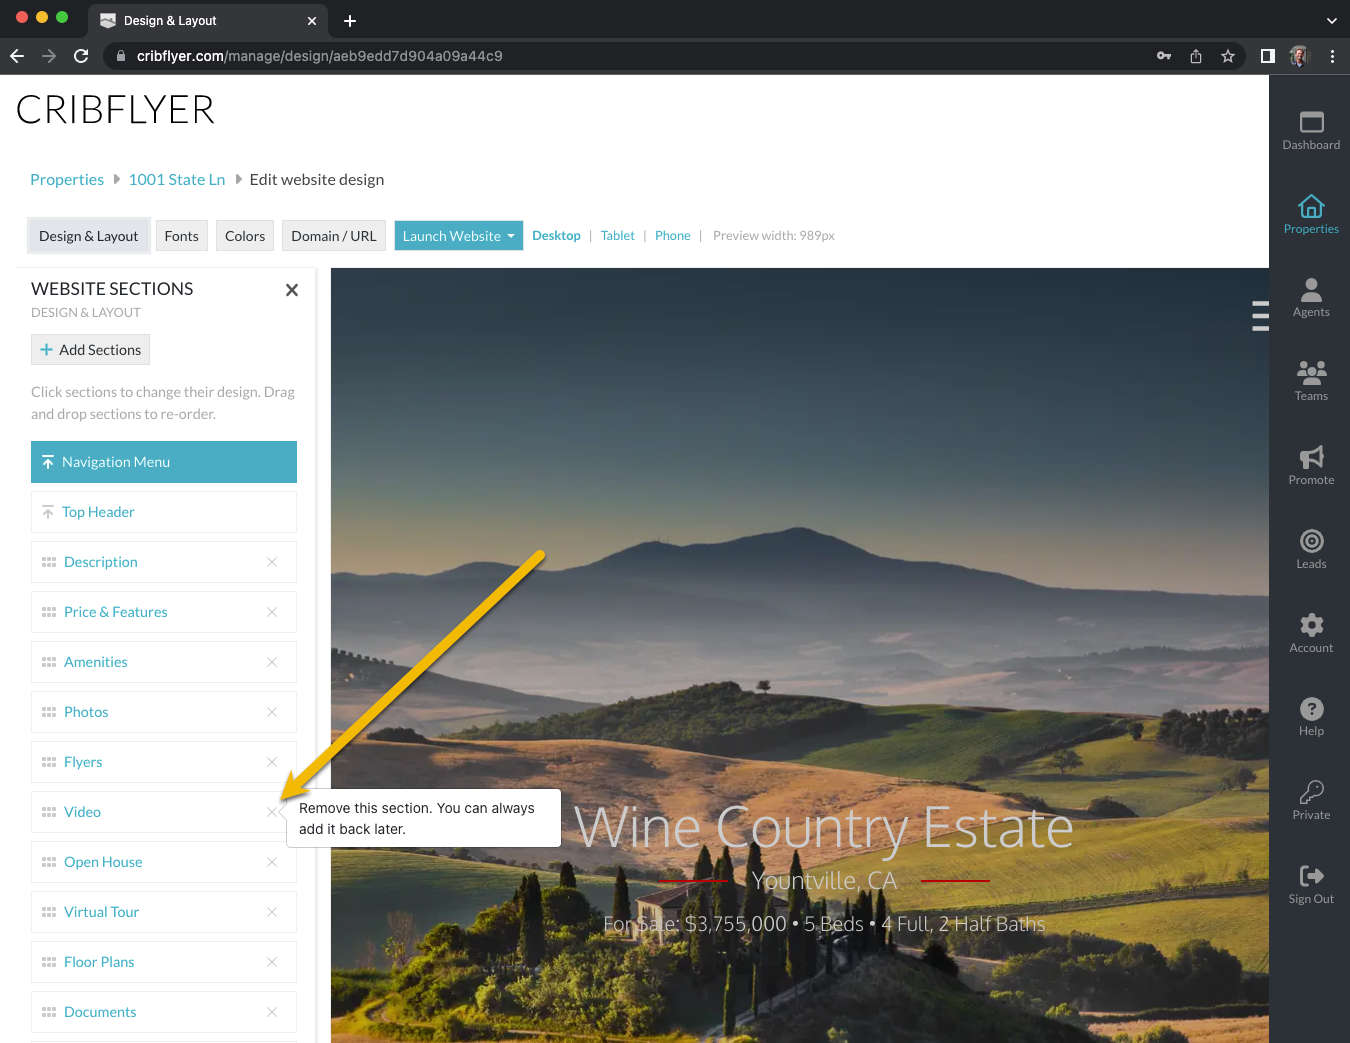Click the Photos drag handle icon
The height and width of the screenshot is (1043, 1350).
click(49, 712)
